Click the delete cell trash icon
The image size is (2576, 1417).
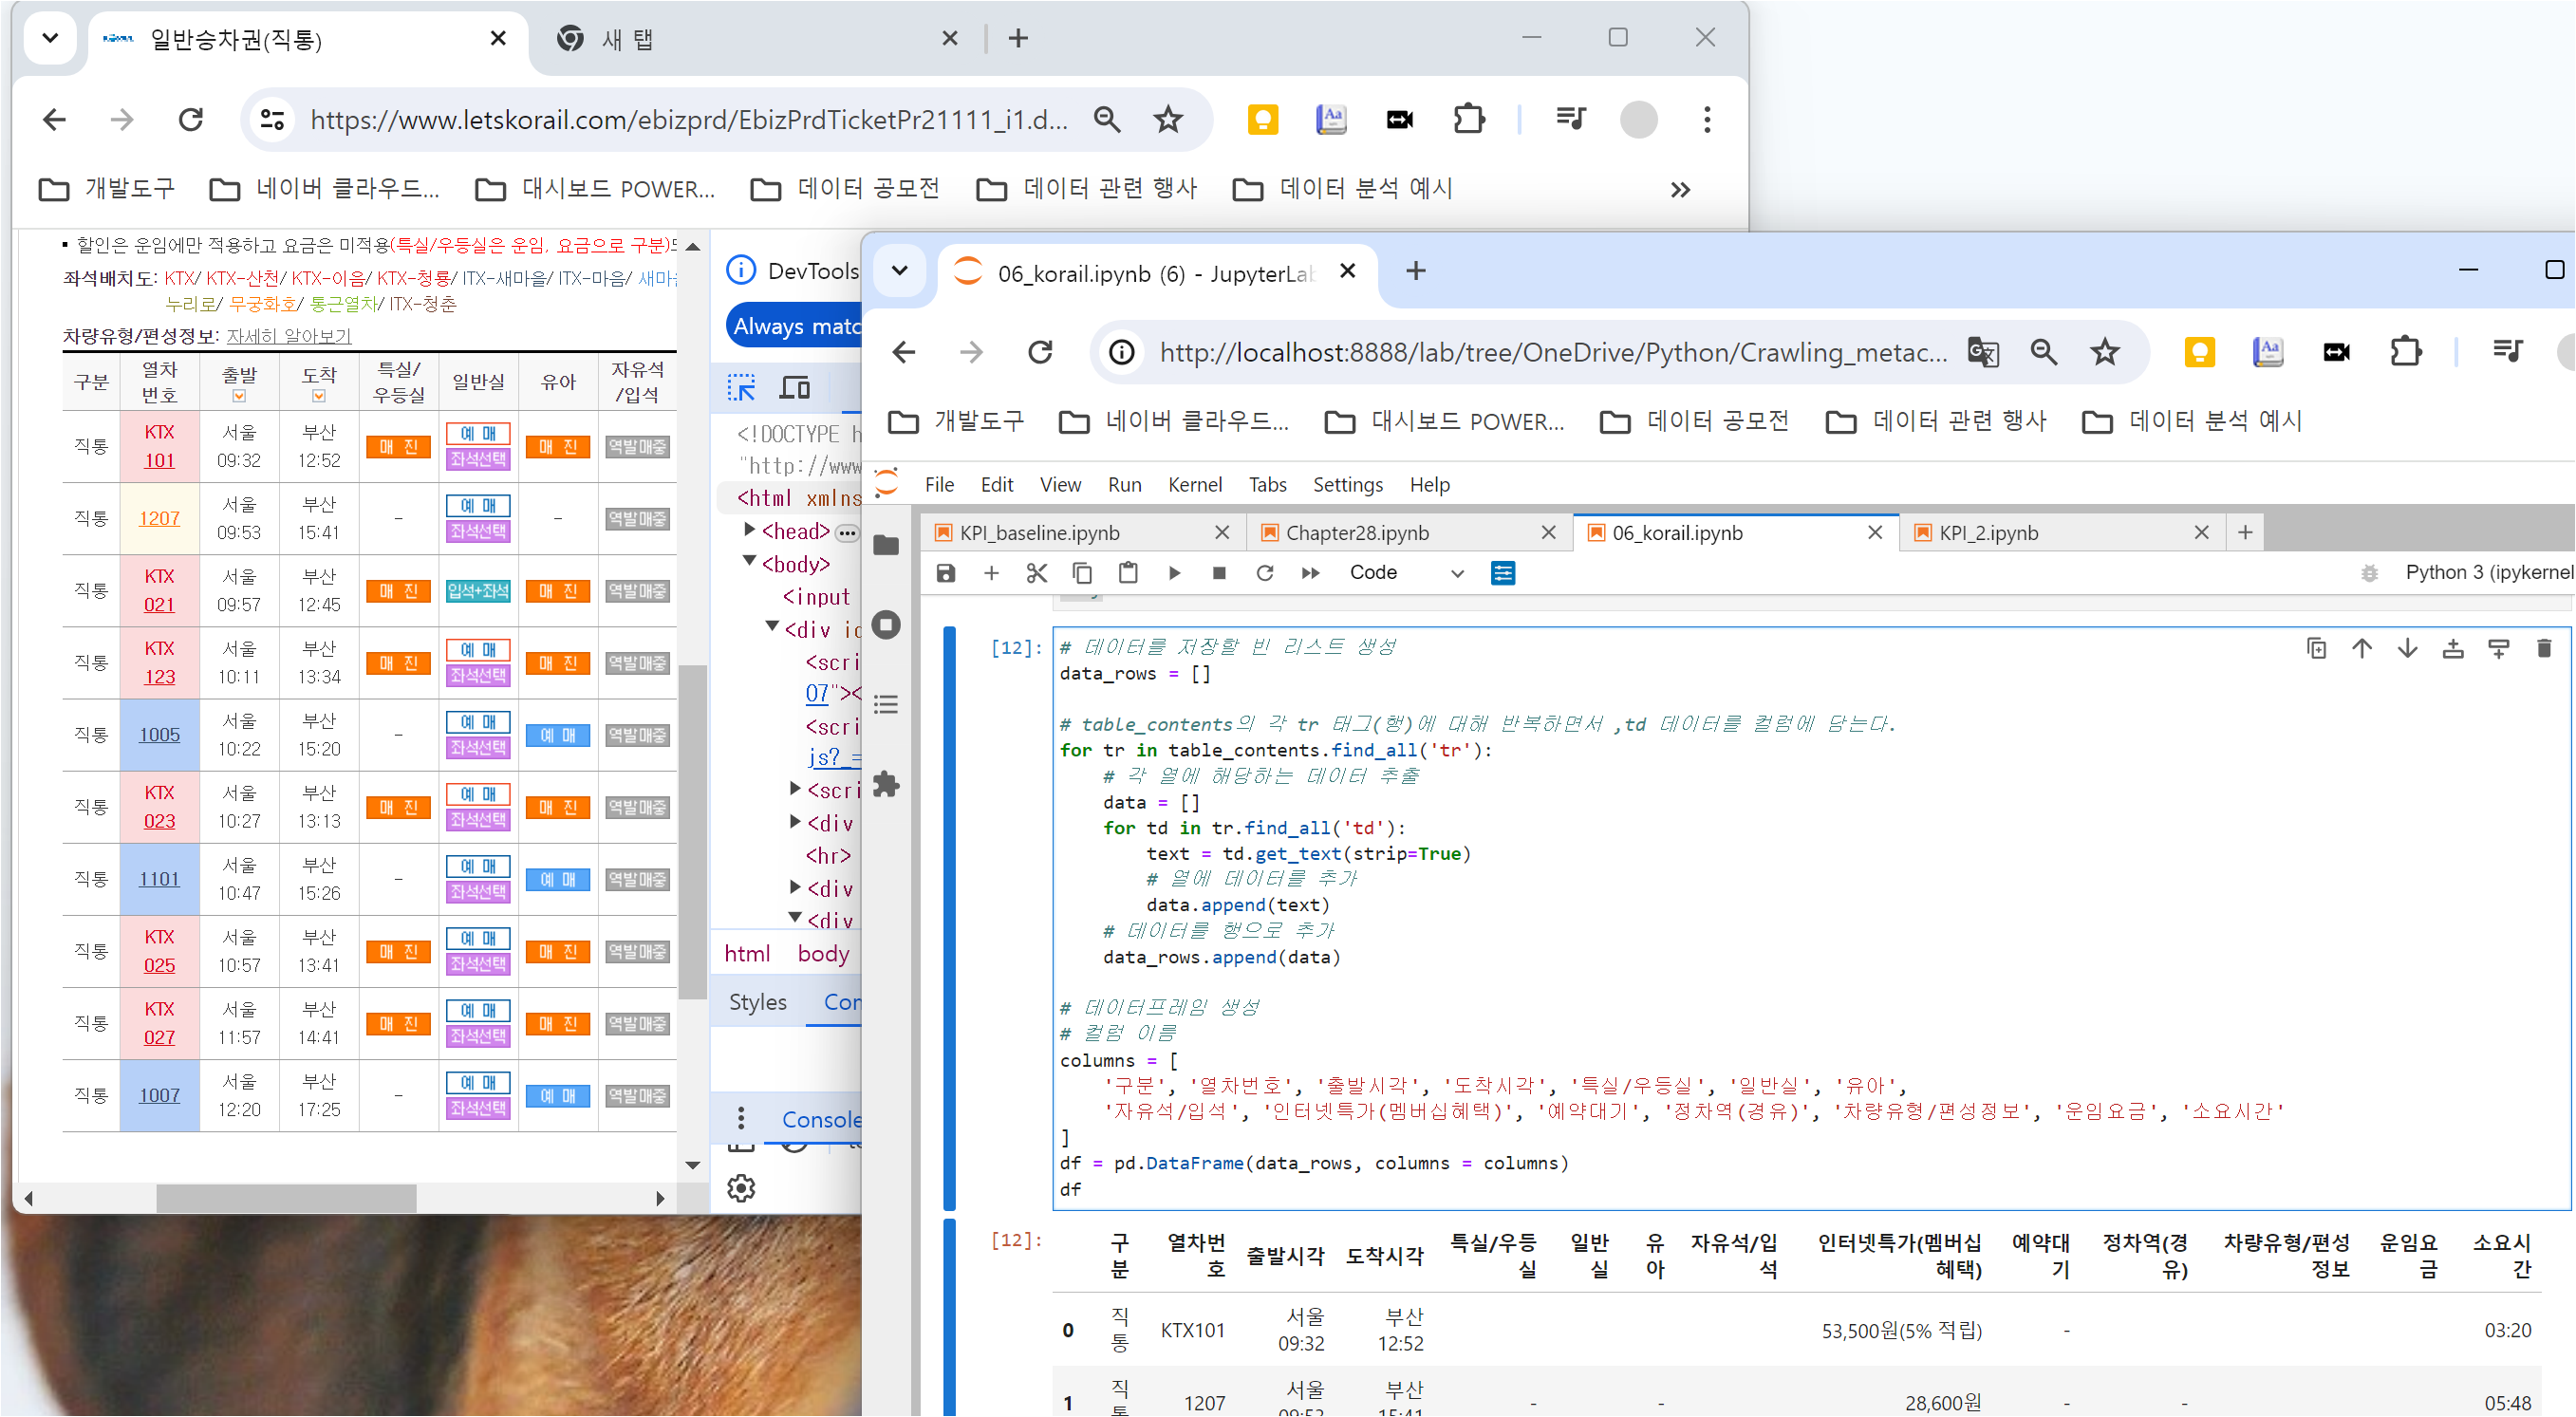2544,649
